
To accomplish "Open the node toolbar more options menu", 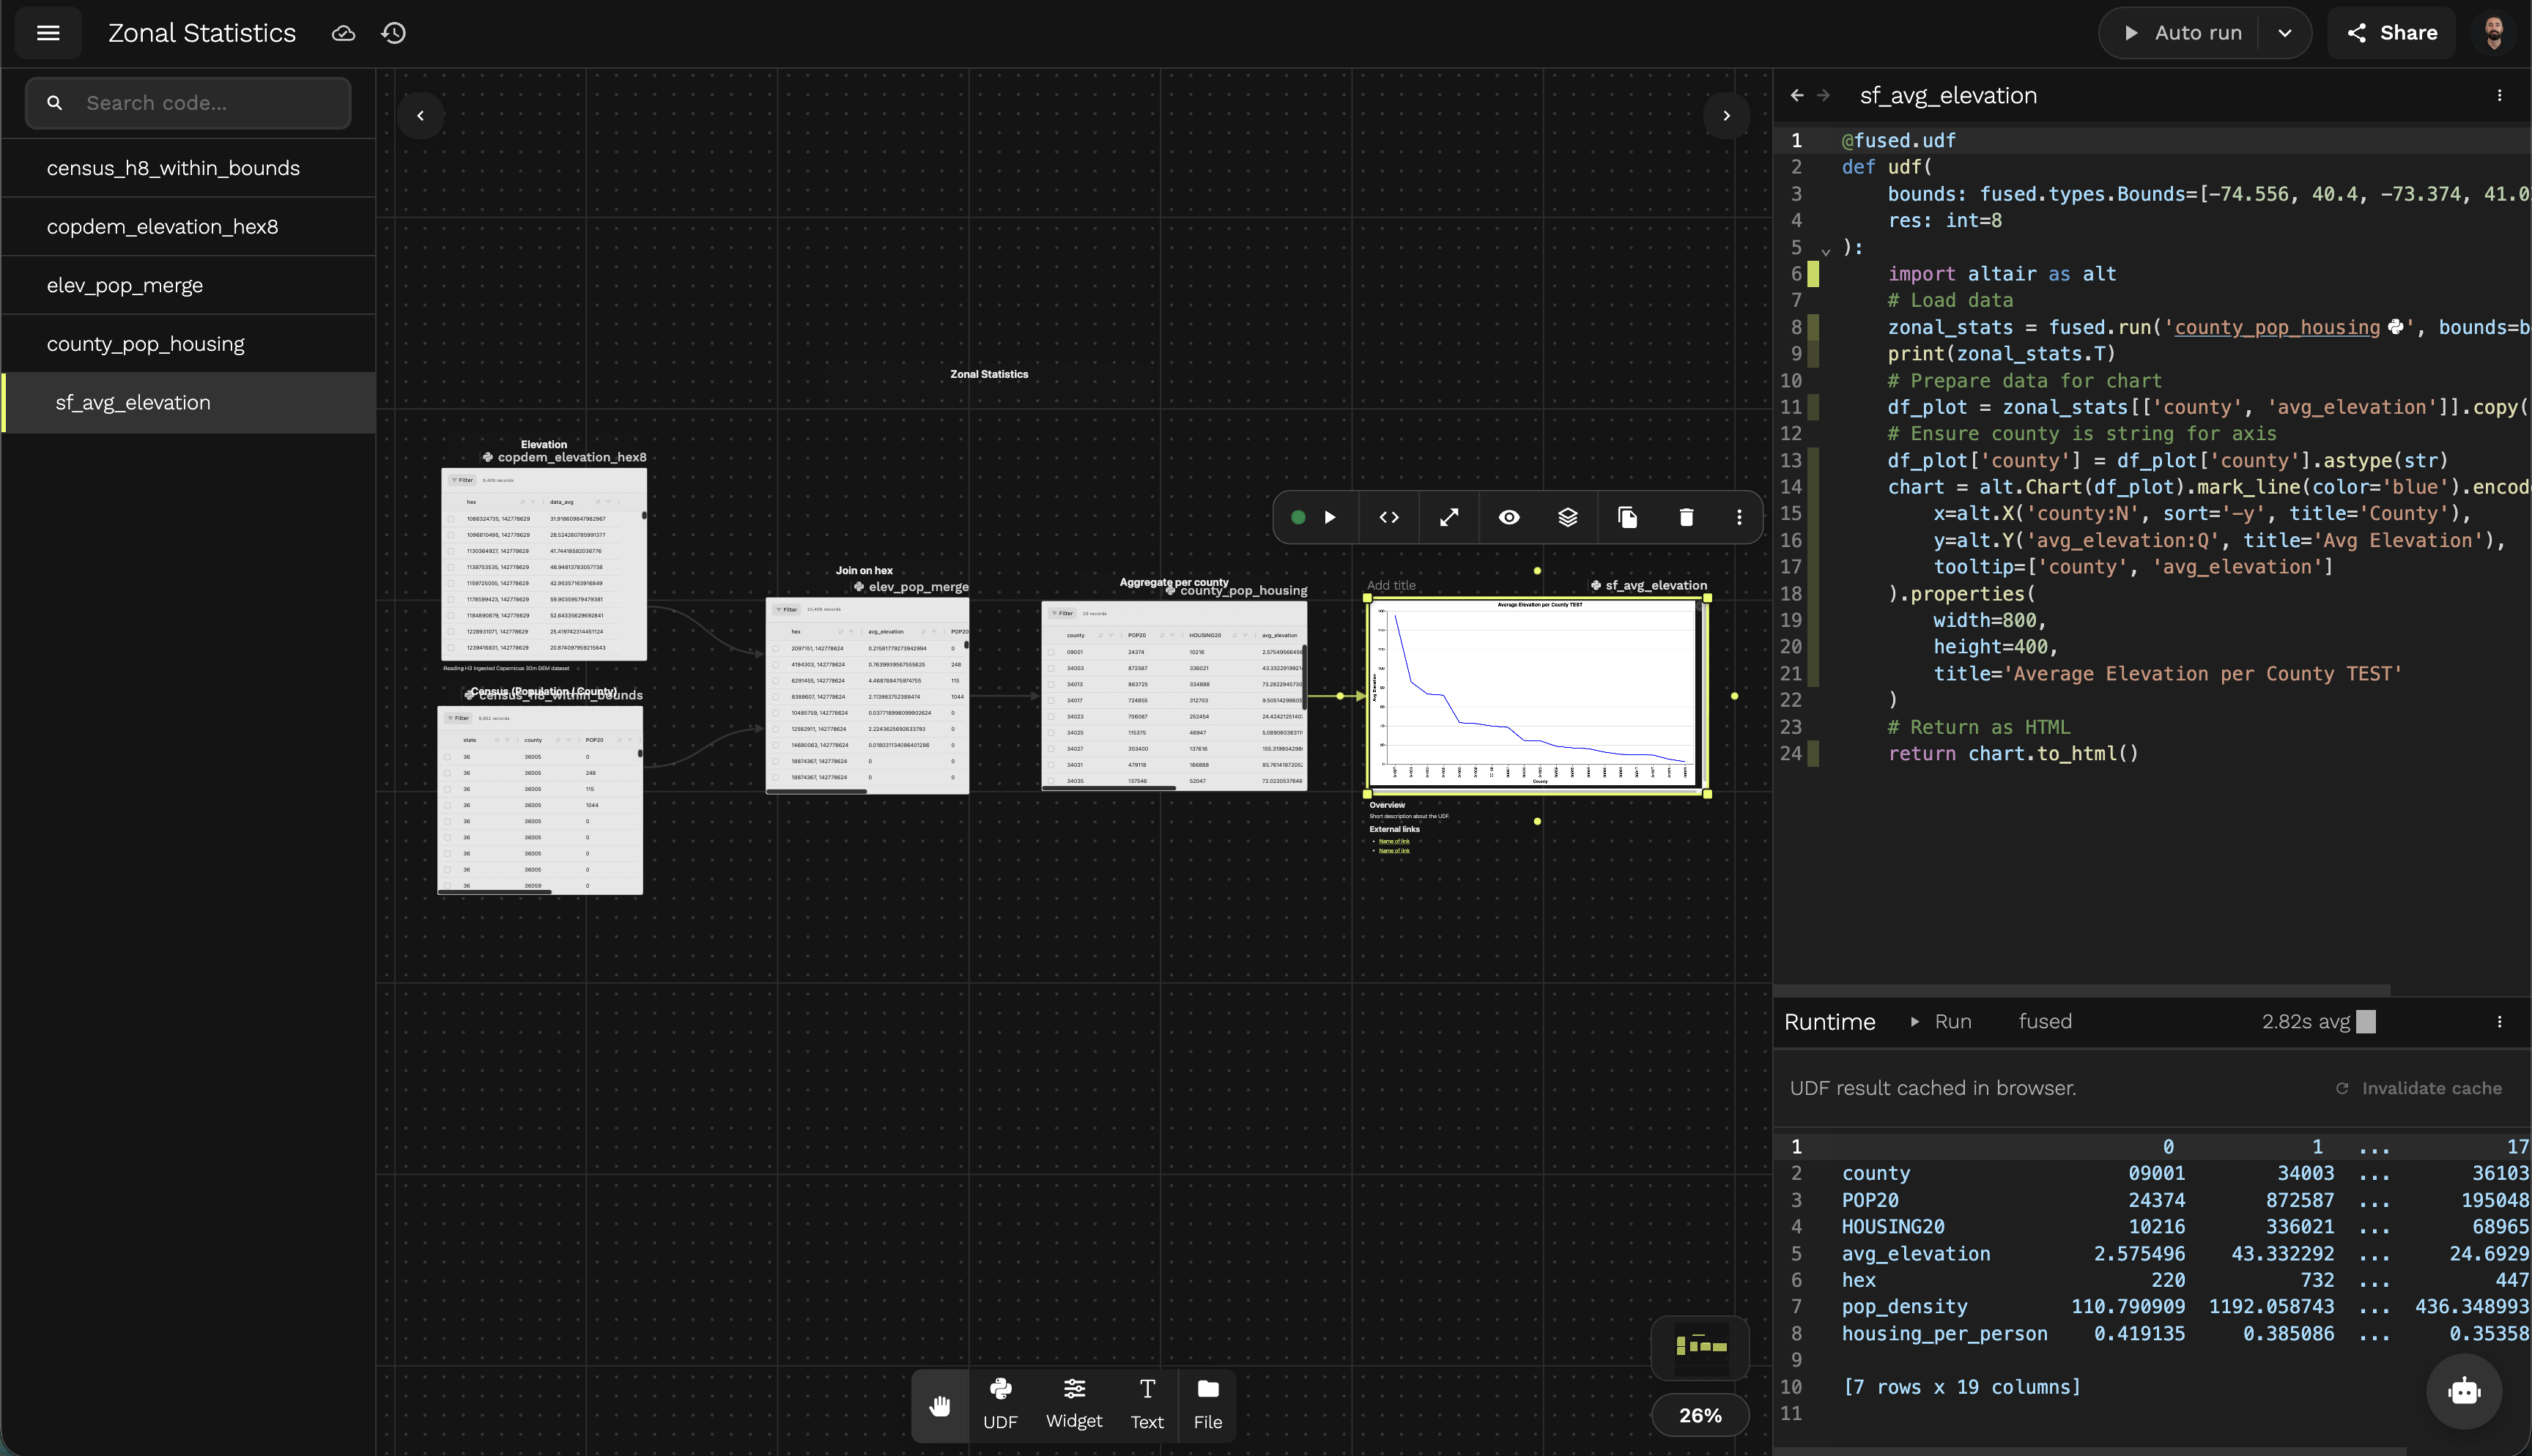I will (x=1739, y=517).
